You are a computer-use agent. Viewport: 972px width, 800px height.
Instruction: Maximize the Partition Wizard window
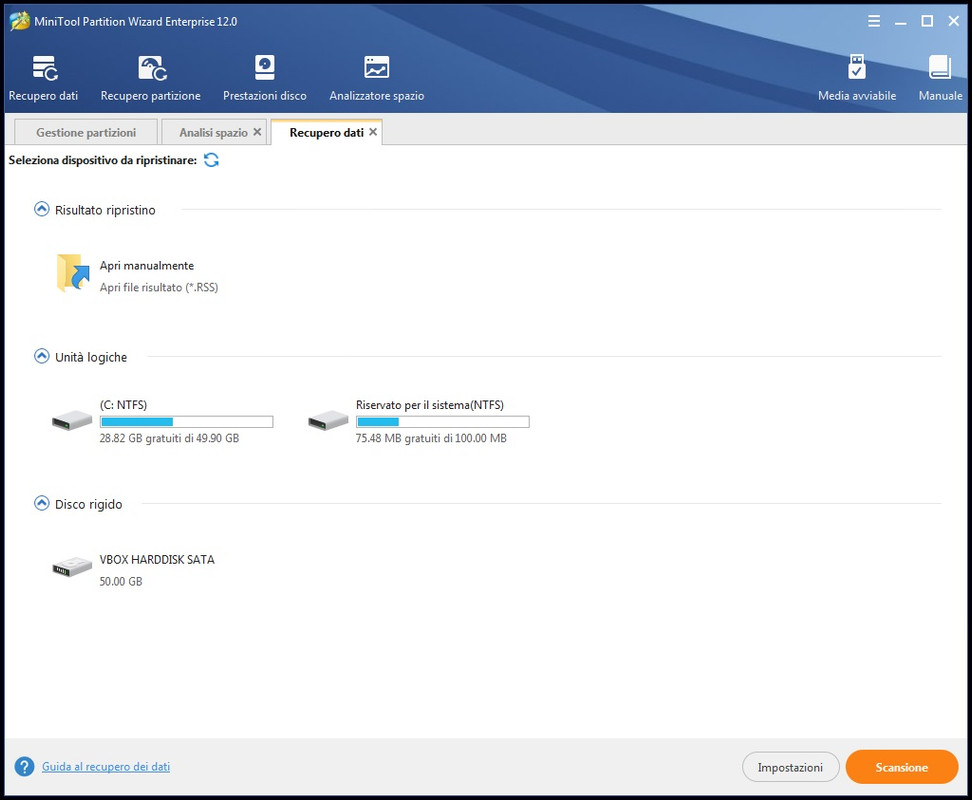coord(927,22)
